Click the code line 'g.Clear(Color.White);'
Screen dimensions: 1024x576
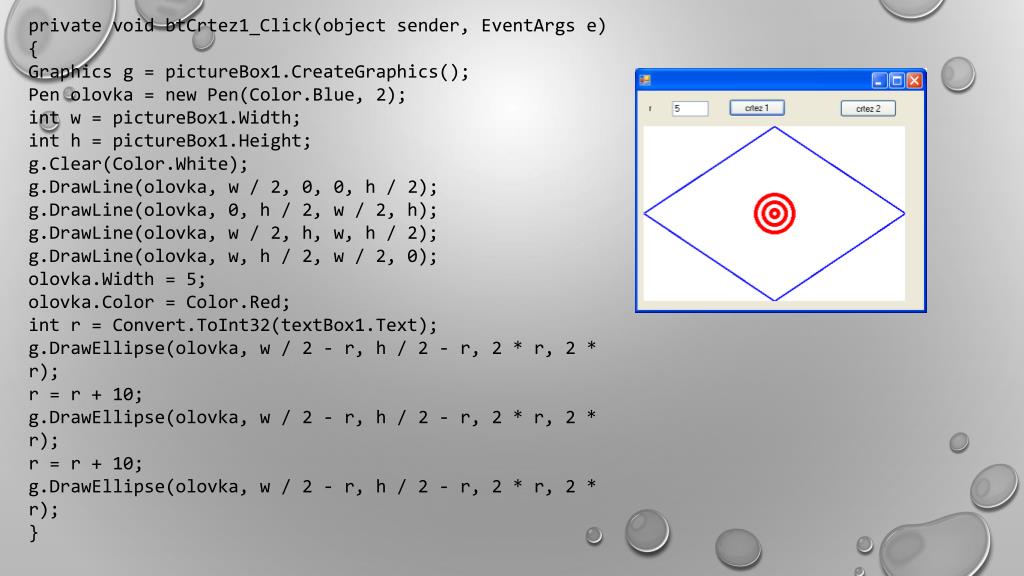[x=138, y=164]
